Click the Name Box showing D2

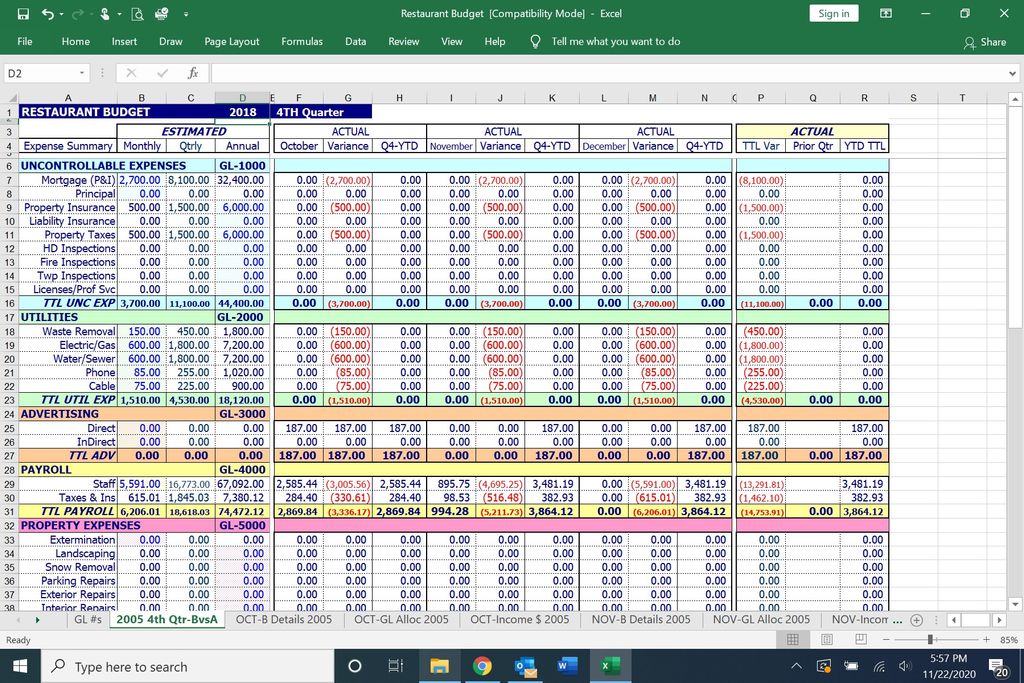click(40, 73)
